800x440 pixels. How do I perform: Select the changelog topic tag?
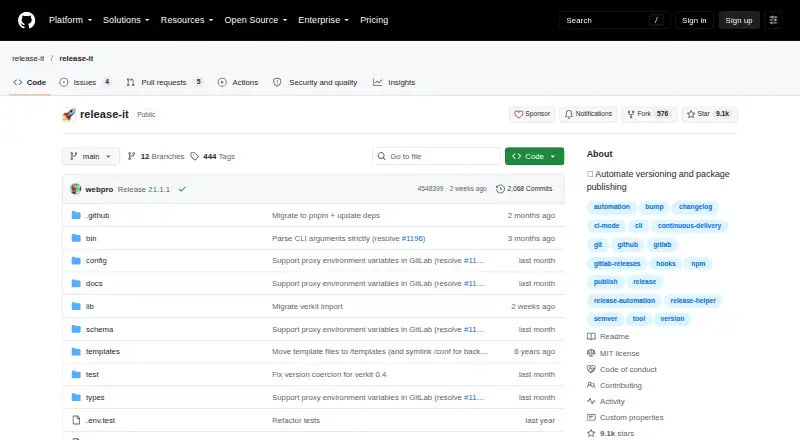(x=695, y=207)
